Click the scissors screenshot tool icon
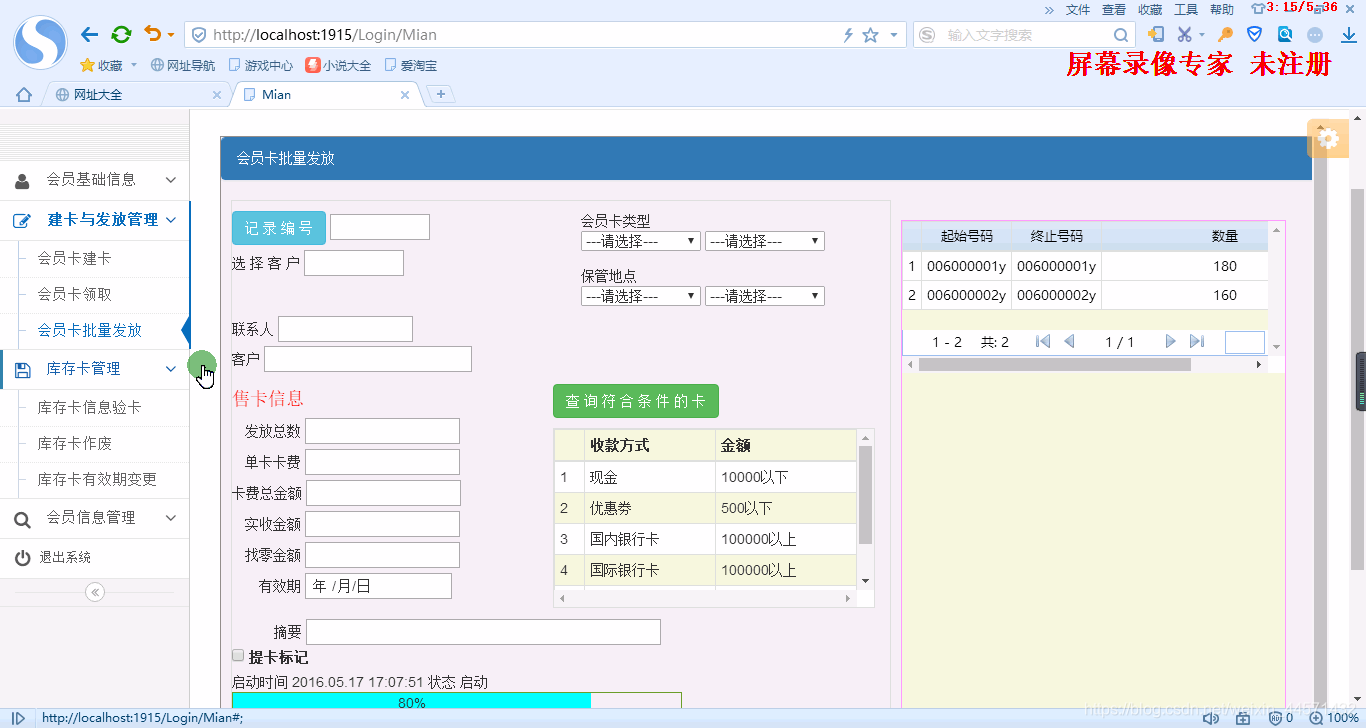This screenshot has width=1366, height=728. click(1184, 34)
